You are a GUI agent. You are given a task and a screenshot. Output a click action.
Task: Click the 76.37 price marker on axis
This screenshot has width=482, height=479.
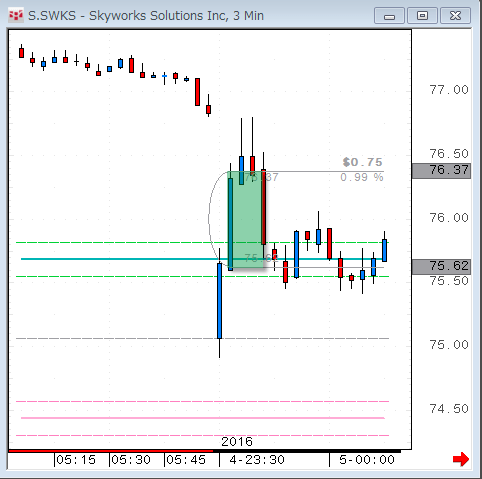[441, 171]
